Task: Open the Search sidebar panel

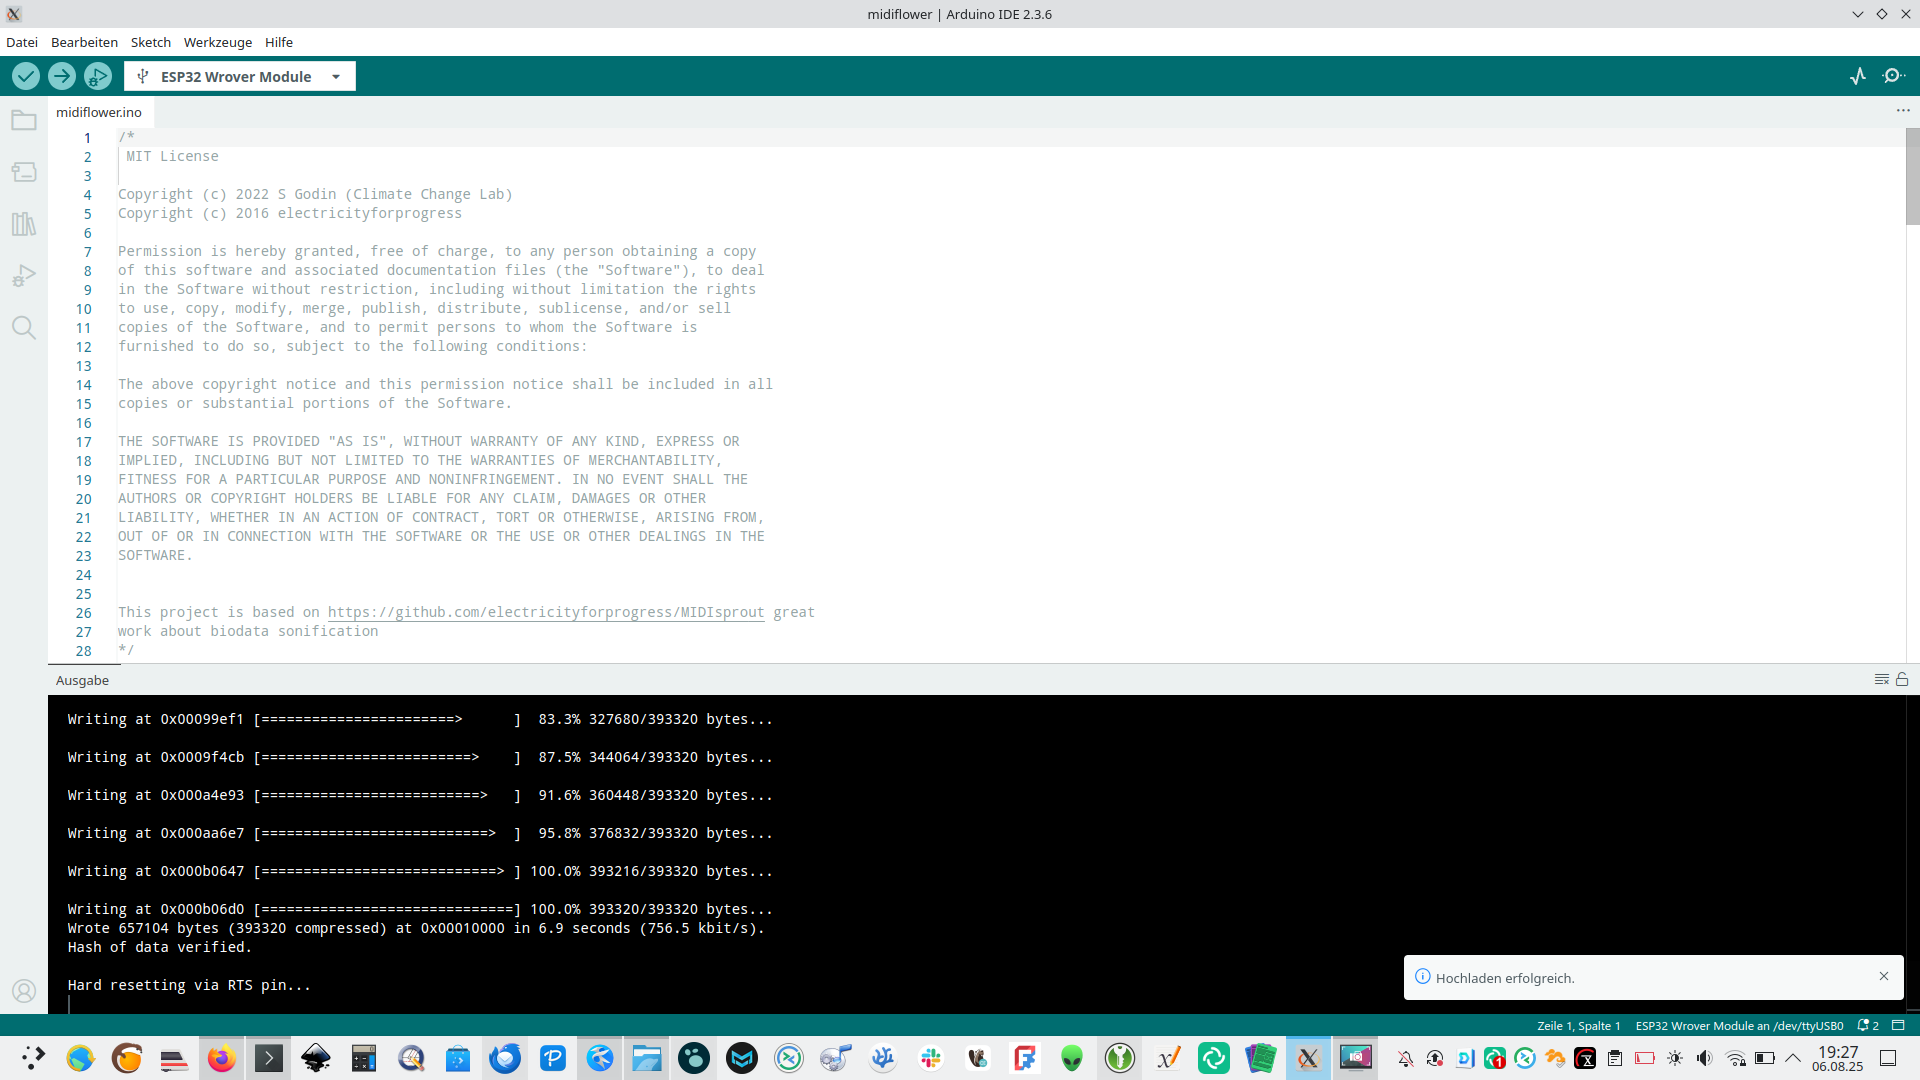Action: pos(24,328)
